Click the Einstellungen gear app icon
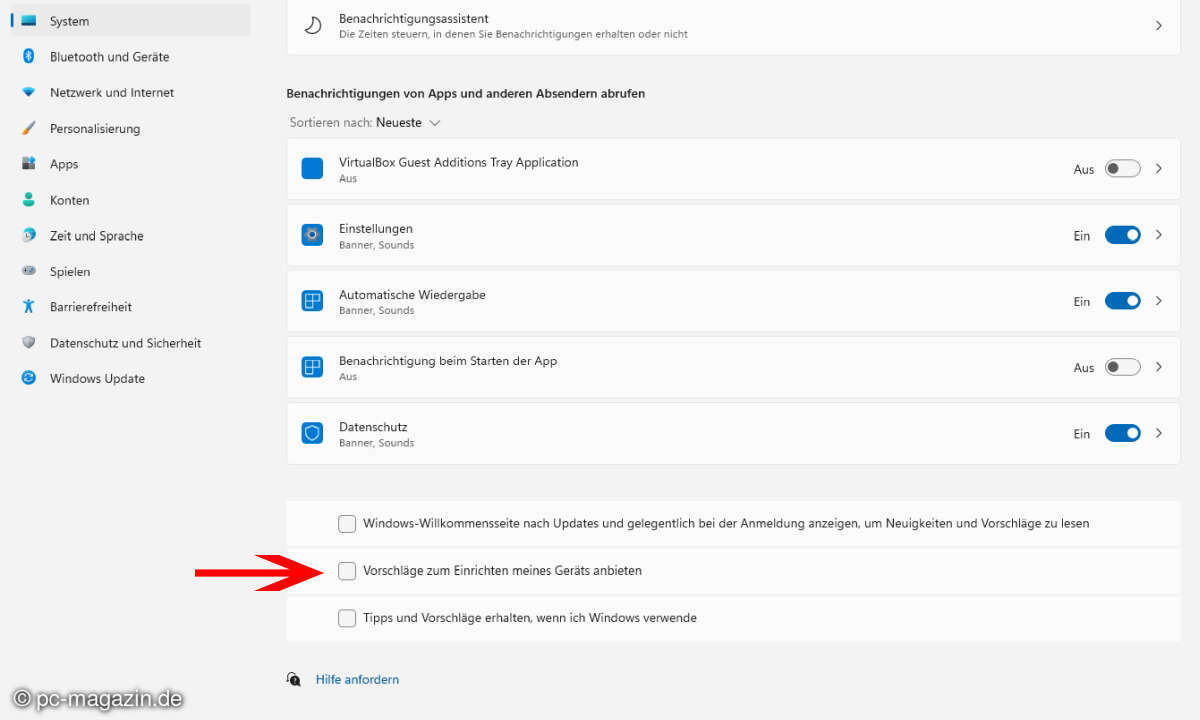This screenshot has width=1200, height=720. [x=312, y=235]
